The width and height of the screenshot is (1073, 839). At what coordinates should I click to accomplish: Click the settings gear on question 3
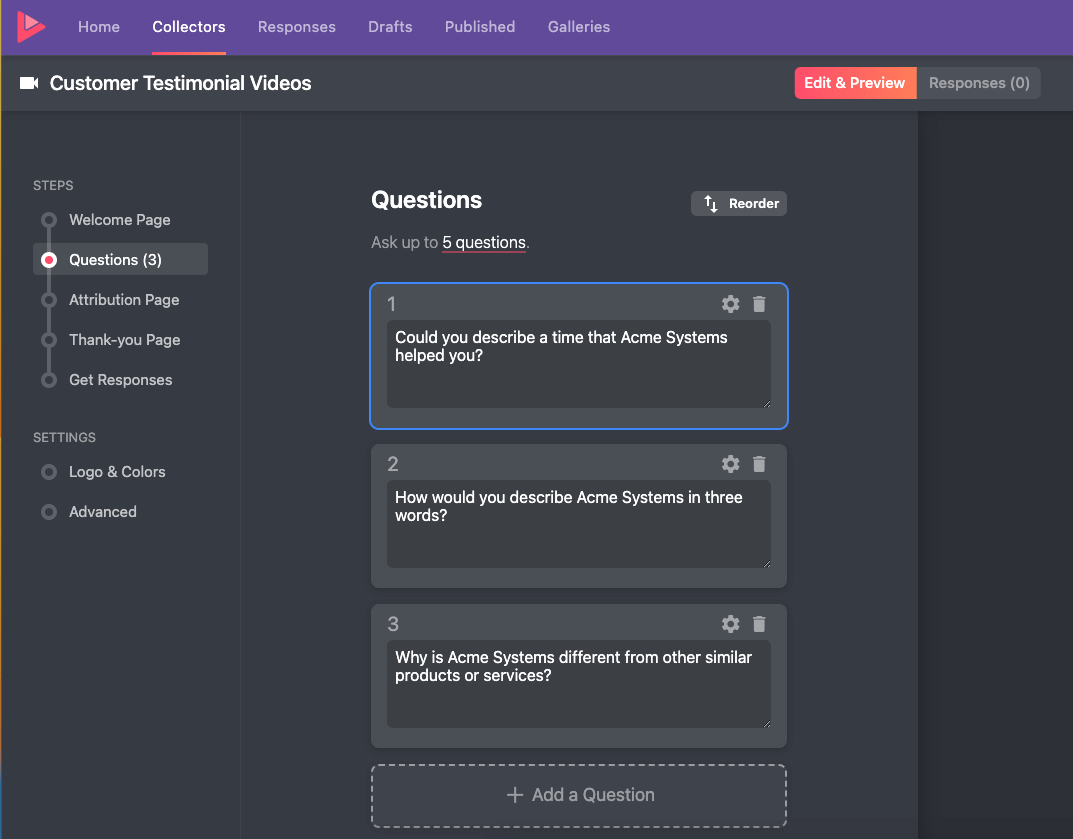coord(730,624)
